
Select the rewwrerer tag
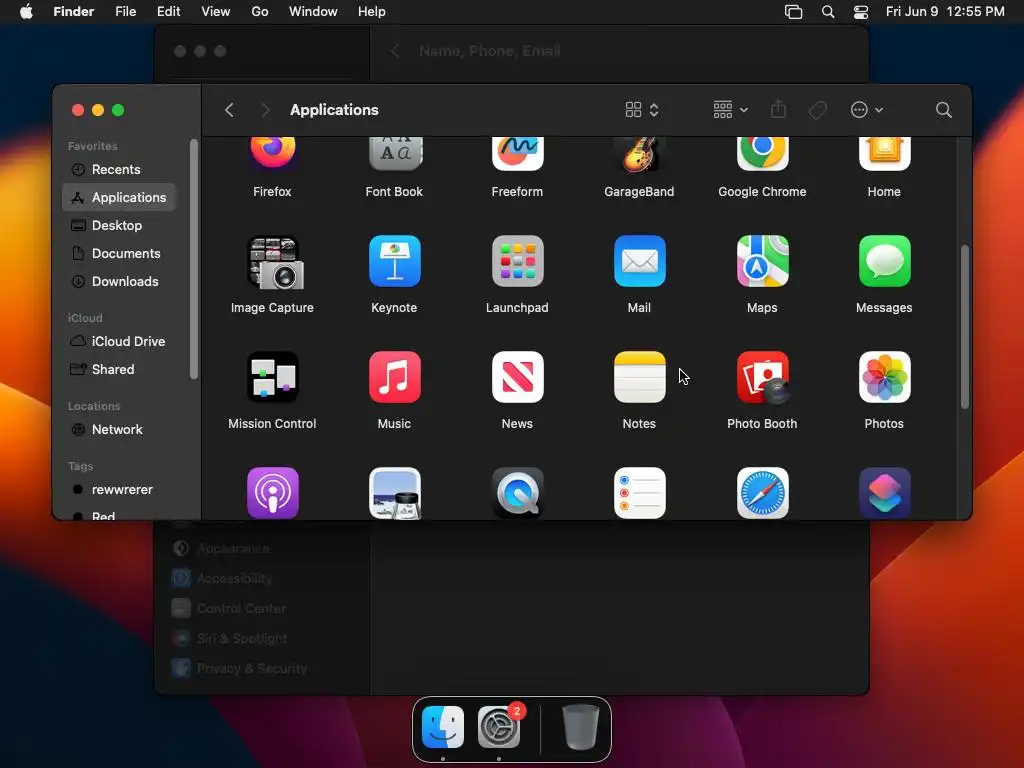click(119, 490)
